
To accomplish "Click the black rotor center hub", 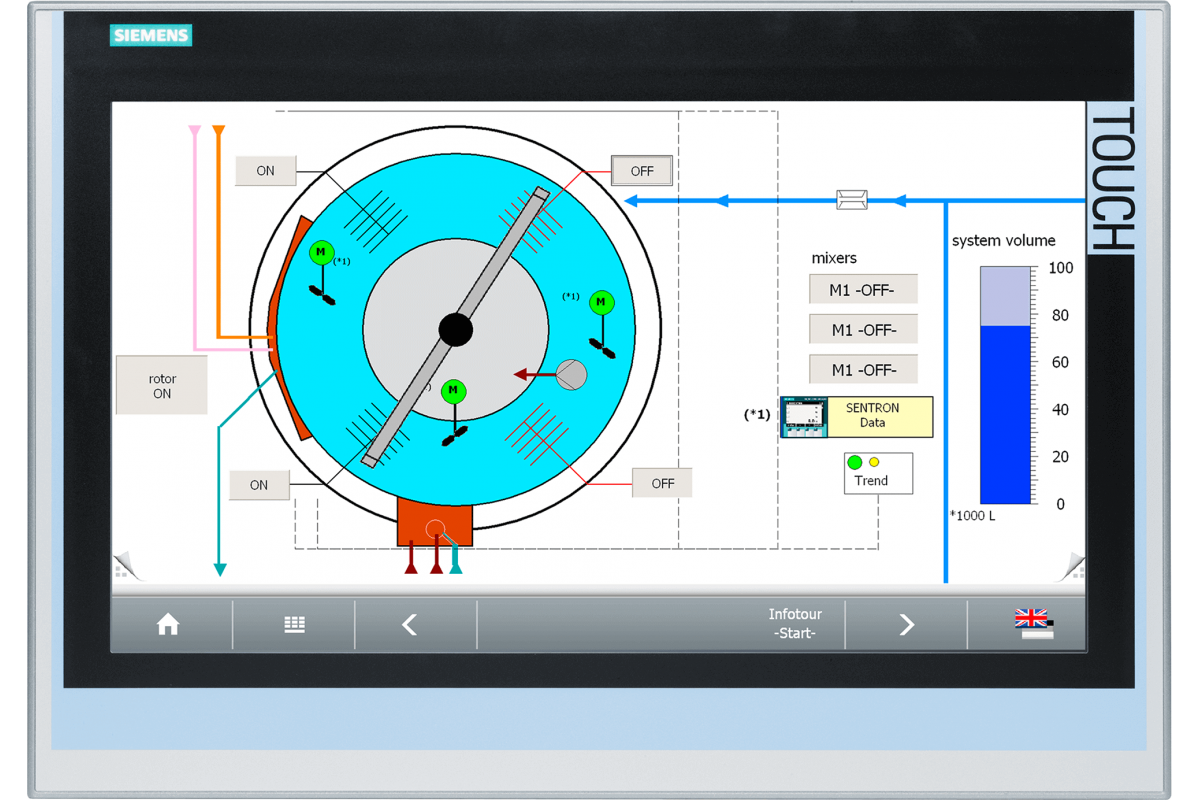I will pyautogui.click(x=456, y=329).
